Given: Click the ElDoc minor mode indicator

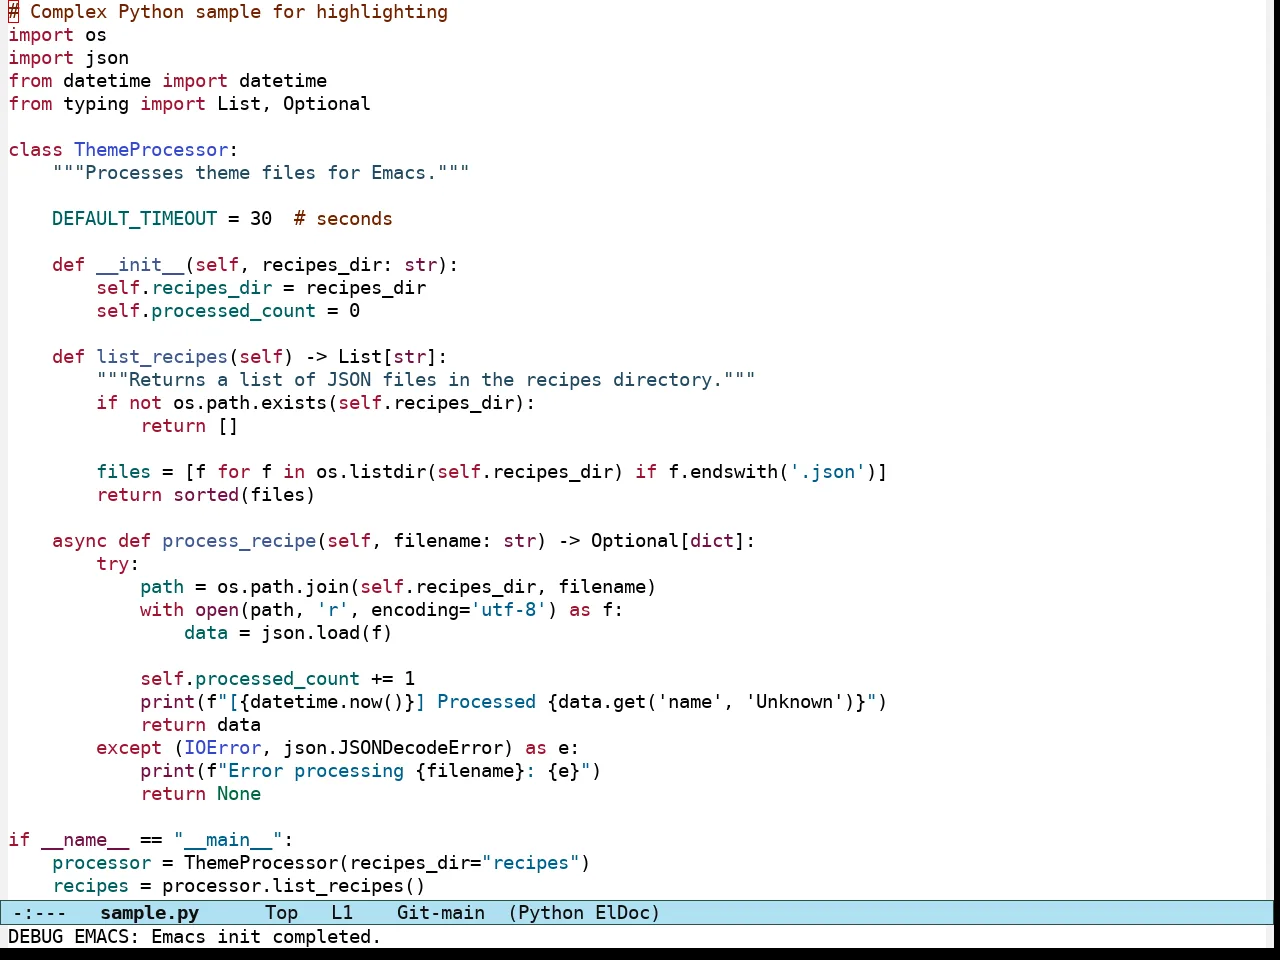Looking at the screenshot, I should [x=623, y=913].
